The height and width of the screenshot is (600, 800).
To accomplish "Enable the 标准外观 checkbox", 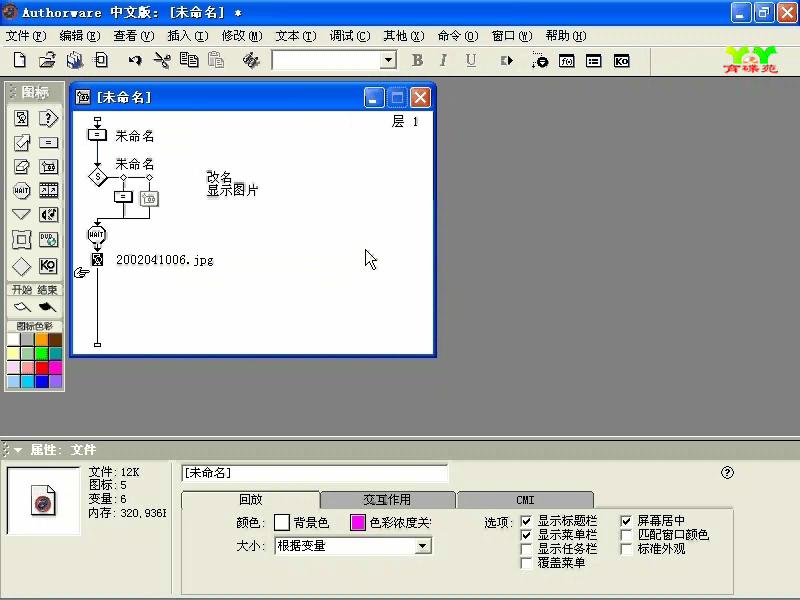I will click(626, 549).
